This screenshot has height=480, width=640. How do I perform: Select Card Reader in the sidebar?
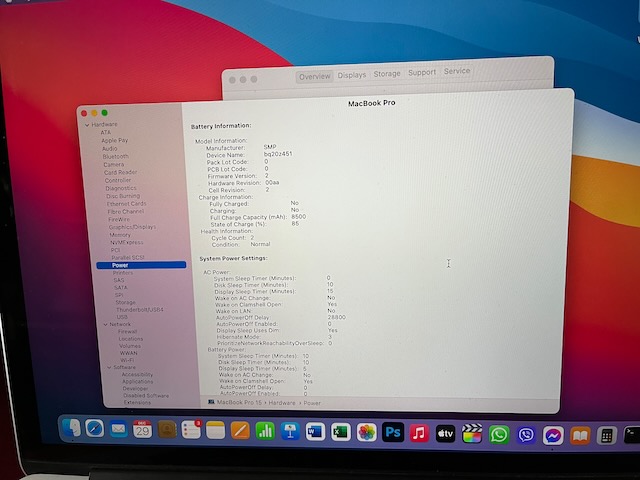(120, 172)
